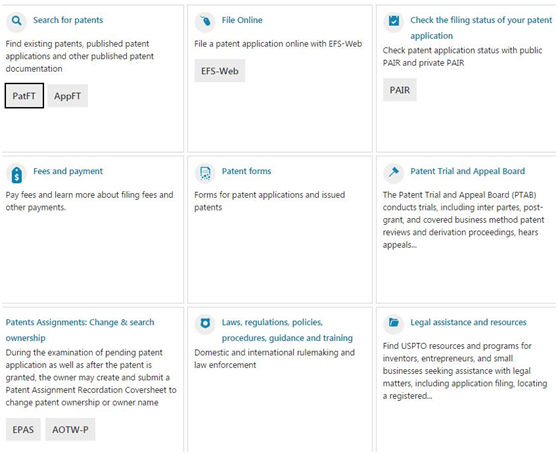Open the AppFT search button
The width and height of the screenshot is (558, 454).
(68, 96)
